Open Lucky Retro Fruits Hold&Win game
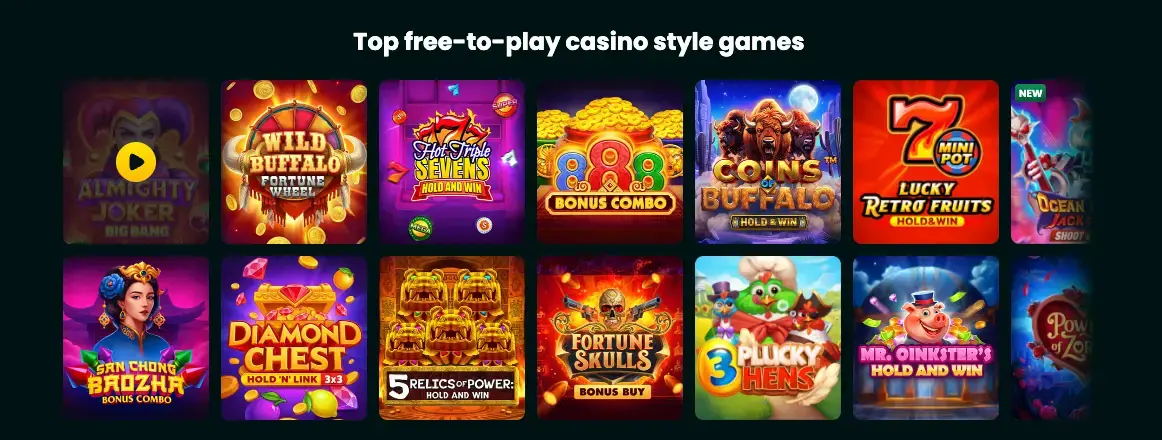Image resolution: width=1162 pixels, height=440 pixels. tap(926, 161)
